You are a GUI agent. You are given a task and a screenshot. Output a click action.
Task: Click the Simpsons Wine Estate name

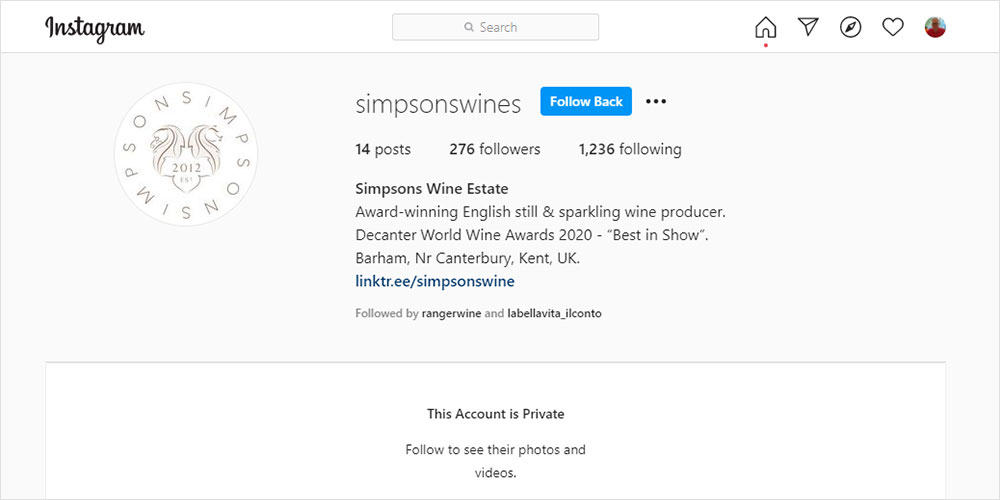(432, 188)
